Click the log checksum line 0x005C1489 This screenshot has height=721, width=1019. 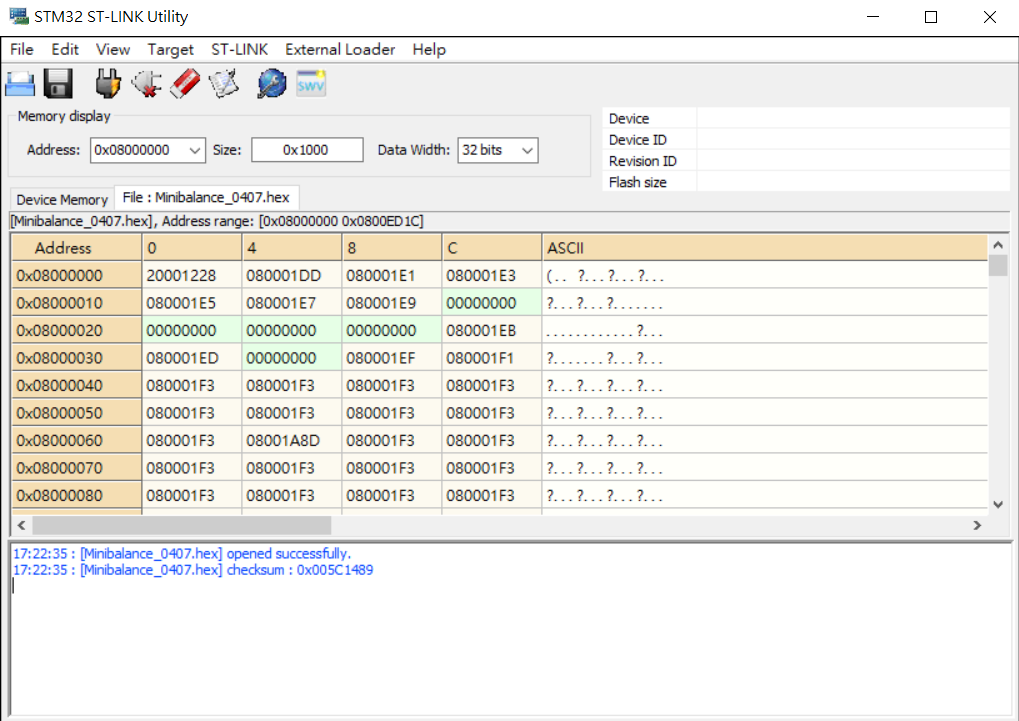coord(193,570)
